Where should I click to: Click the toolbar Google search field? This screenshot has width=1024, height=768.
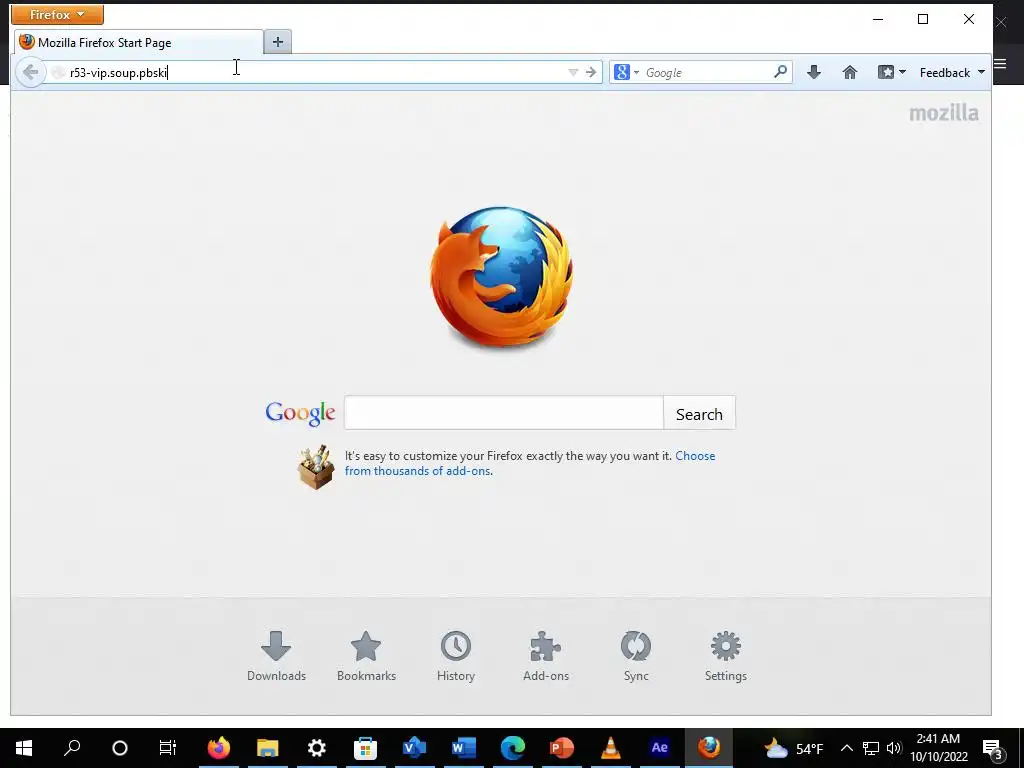707,72
